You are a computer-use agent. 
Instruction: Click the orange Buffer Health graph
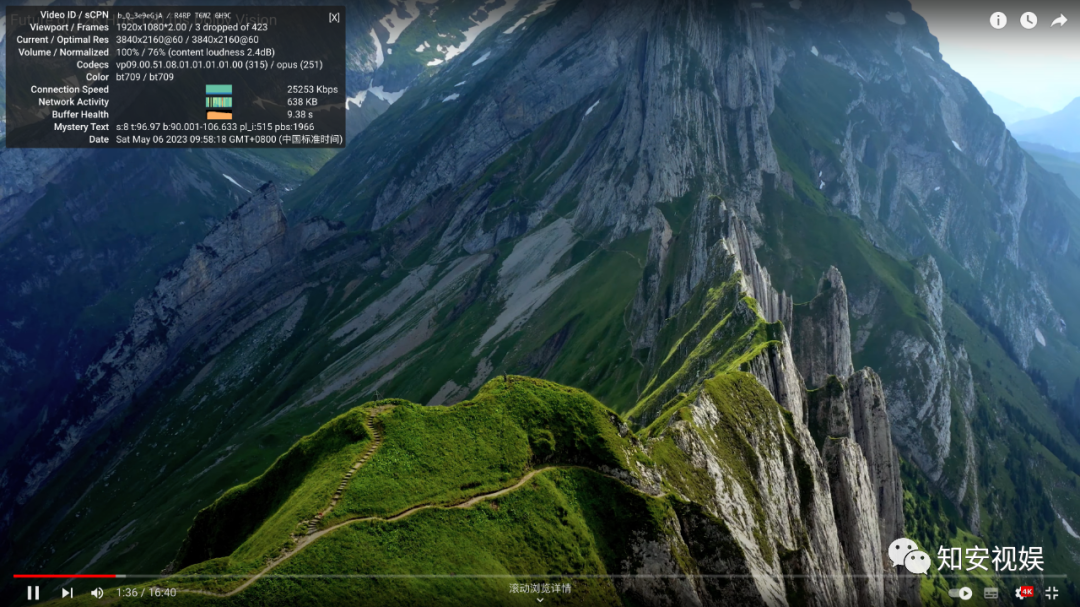219,114
